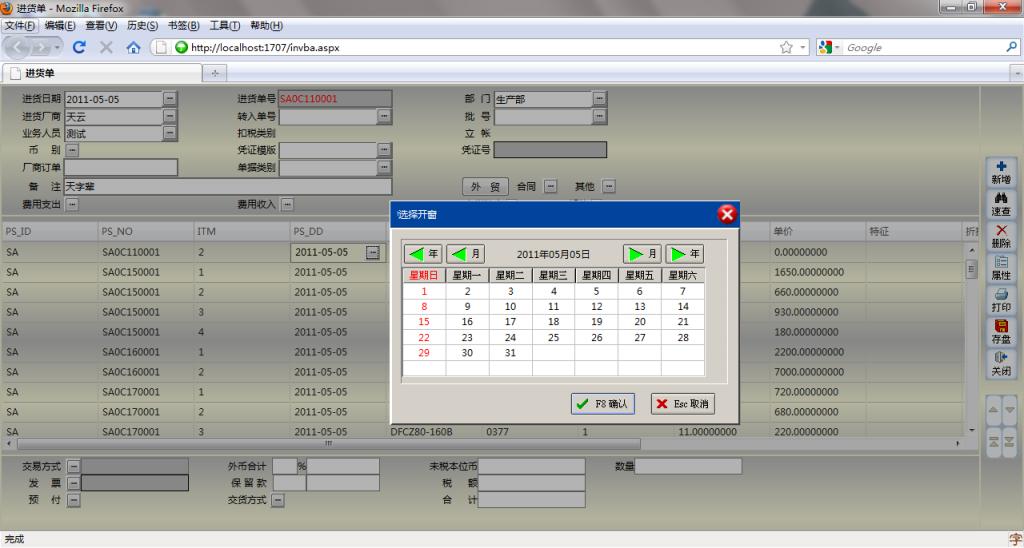Go to previous month in calendar

pos(466,253)
